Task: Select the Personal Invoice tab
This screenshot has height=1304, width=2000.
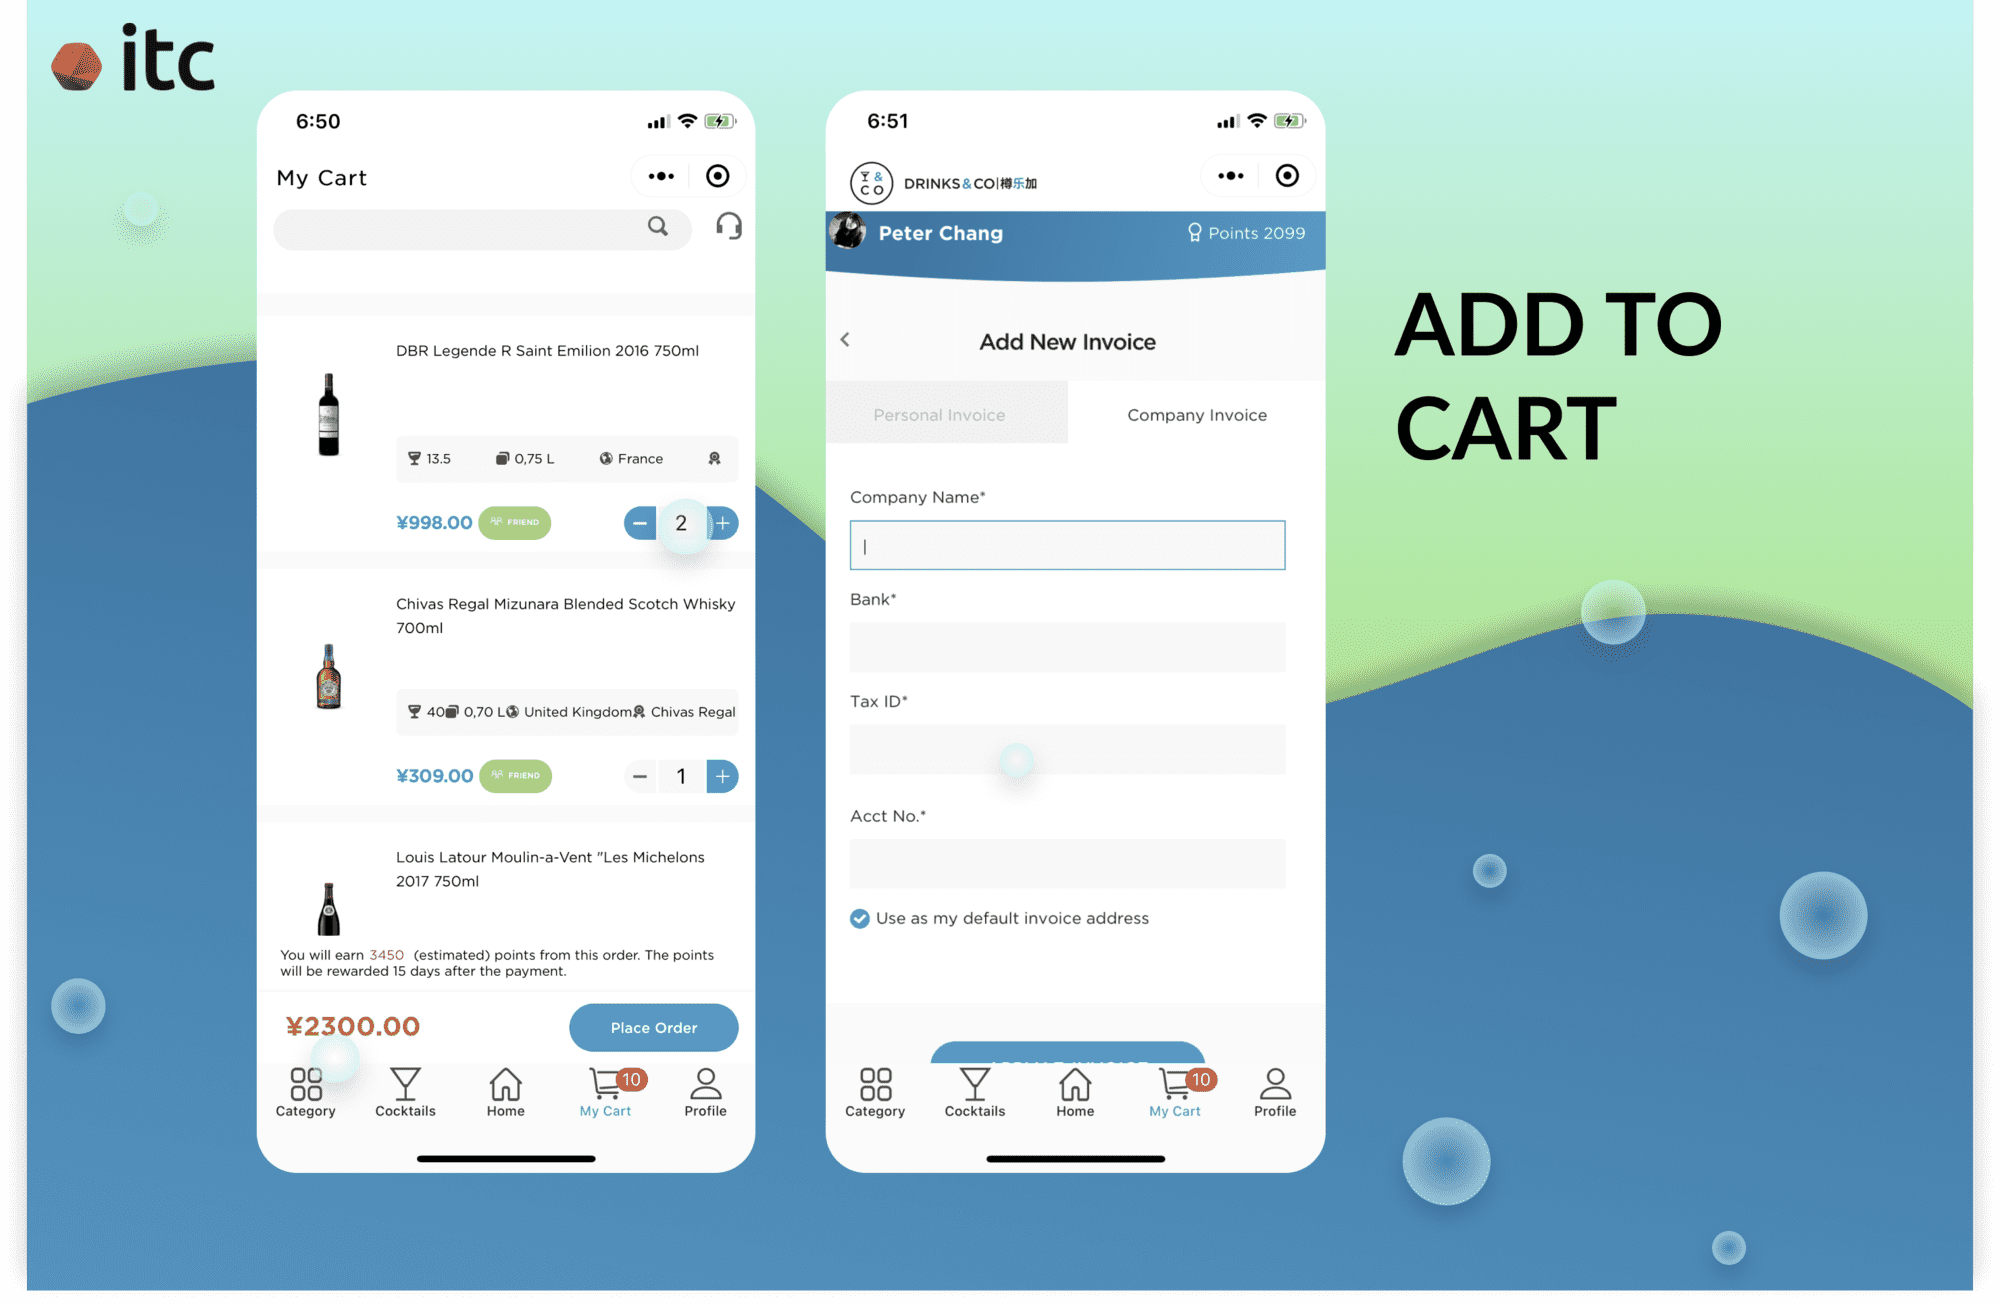Action: (x=939, y=414)
